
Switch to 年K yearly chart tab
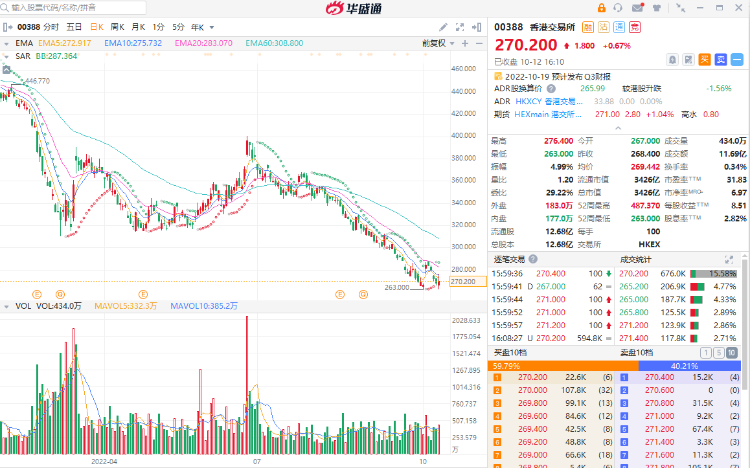coord(198,27)
